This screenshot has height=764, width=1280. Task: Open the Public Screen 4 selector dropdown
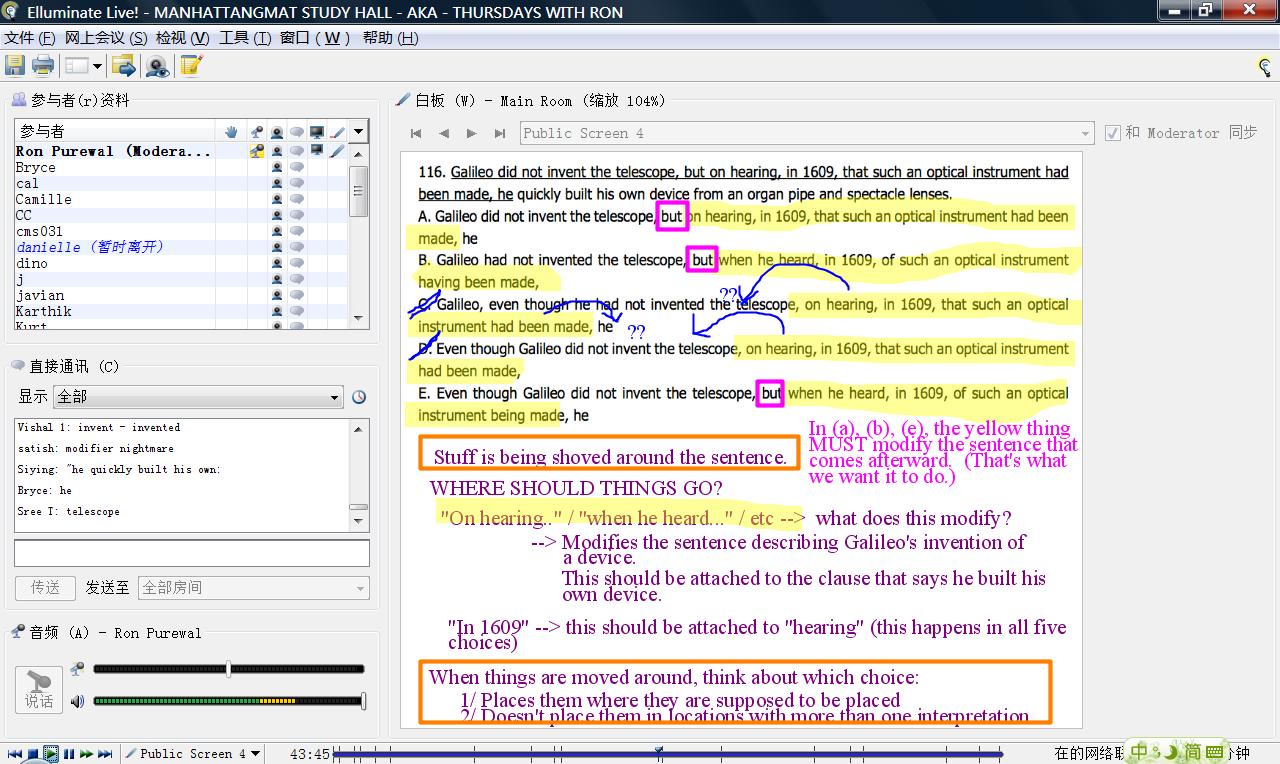click(807, 133)
